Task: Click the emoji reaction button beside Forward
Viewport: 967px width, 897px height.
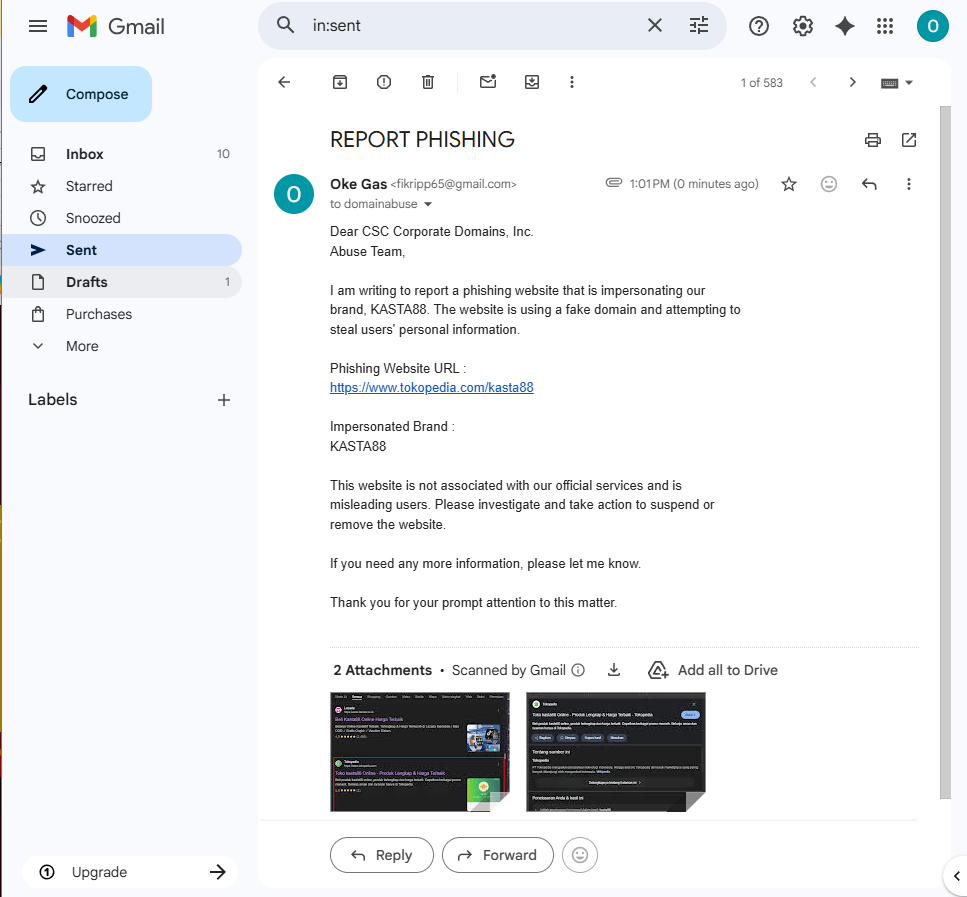Action: click(x=580, y=855)
